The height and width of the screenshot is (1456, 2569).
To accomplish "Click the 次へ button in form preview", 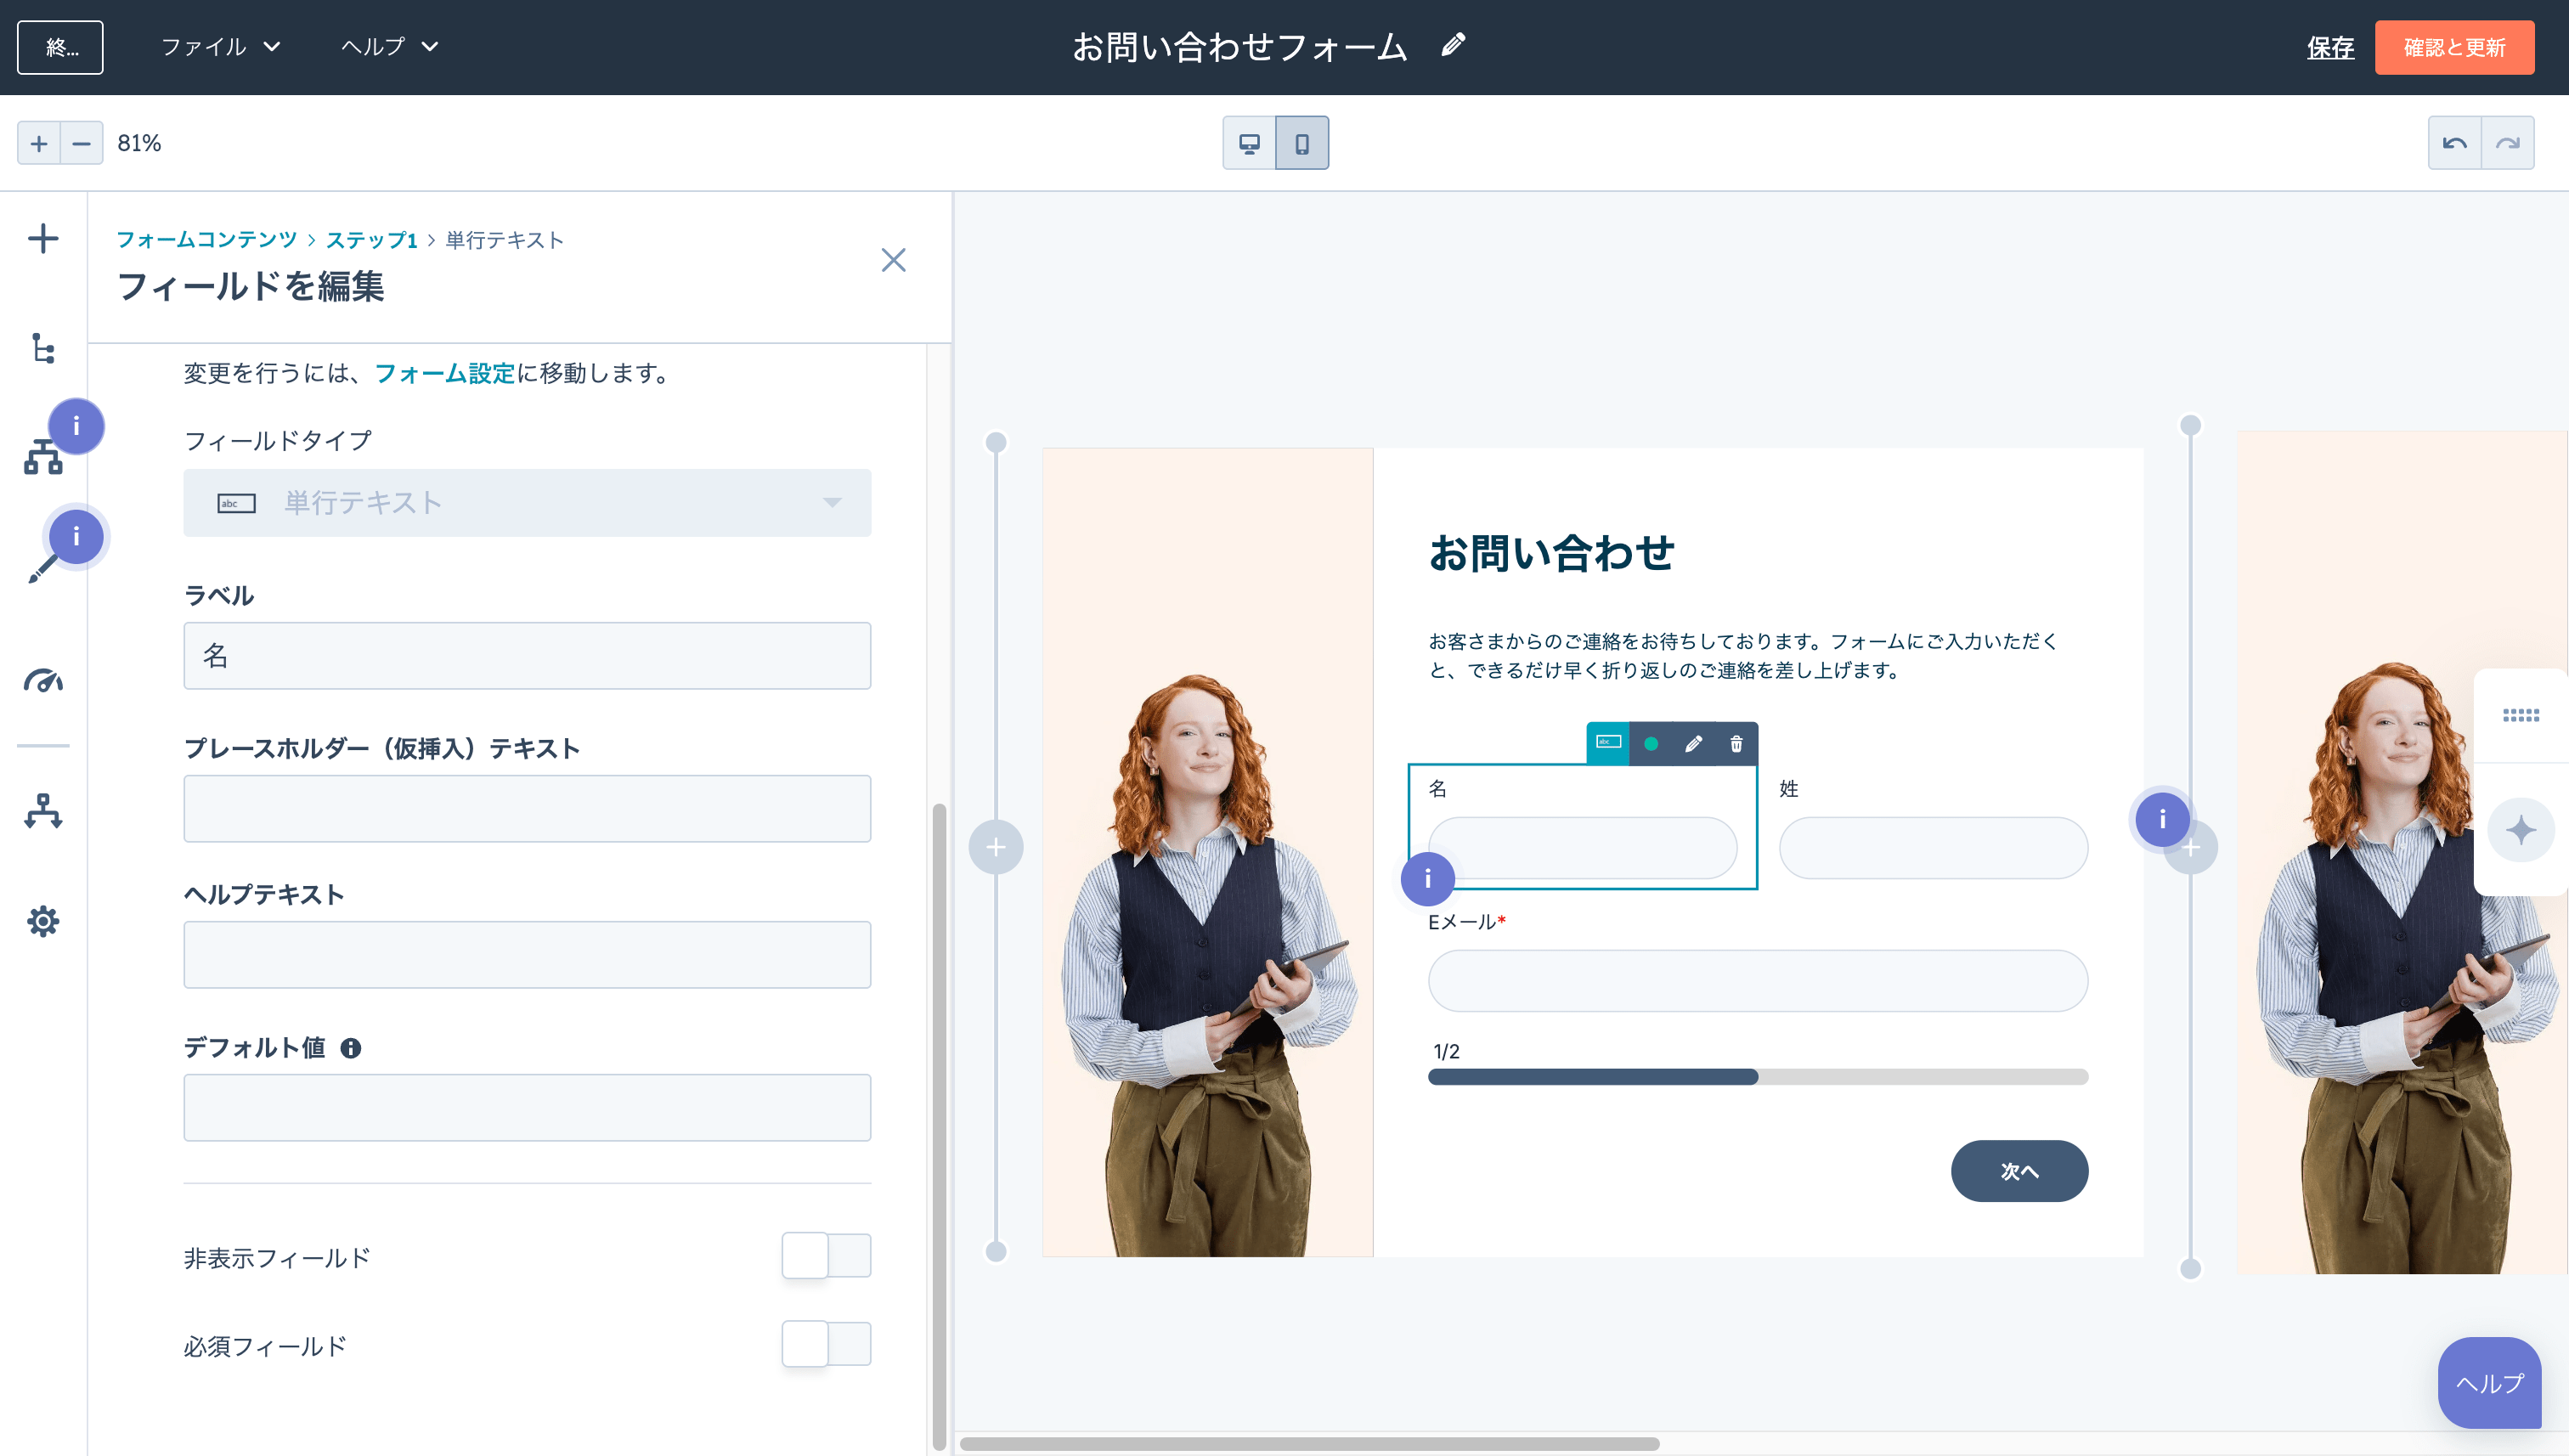I will click(x=2019, y=1171).
